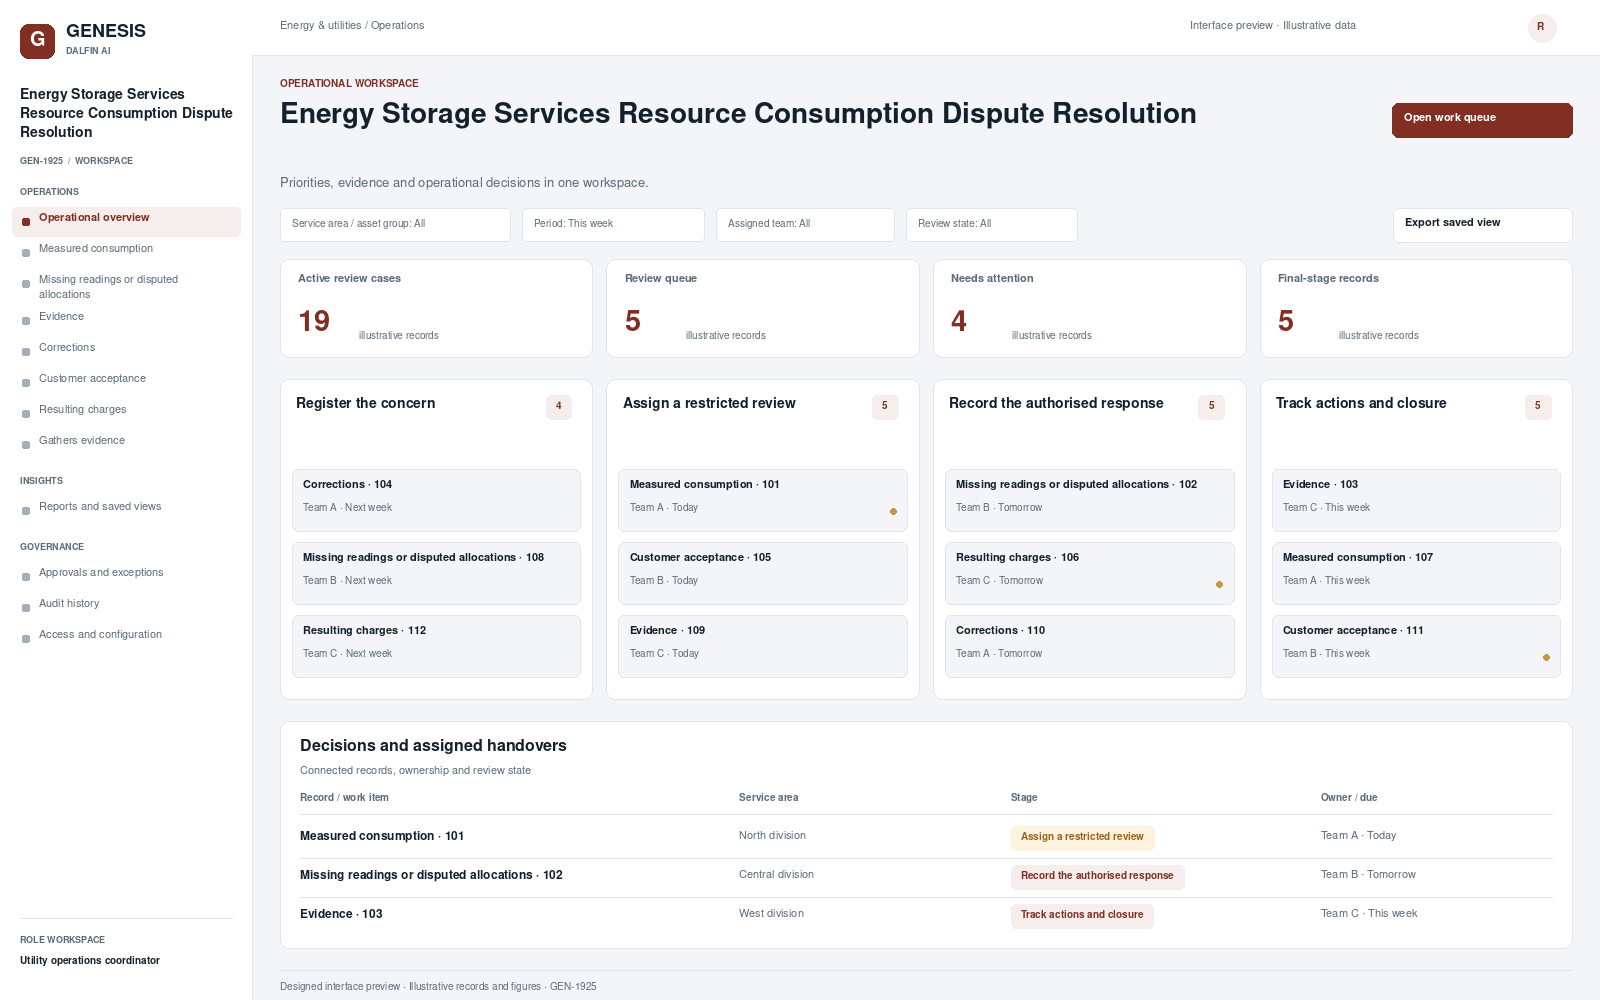
Task: Open the Assigned team filter
Action: (x=805, y=225)
